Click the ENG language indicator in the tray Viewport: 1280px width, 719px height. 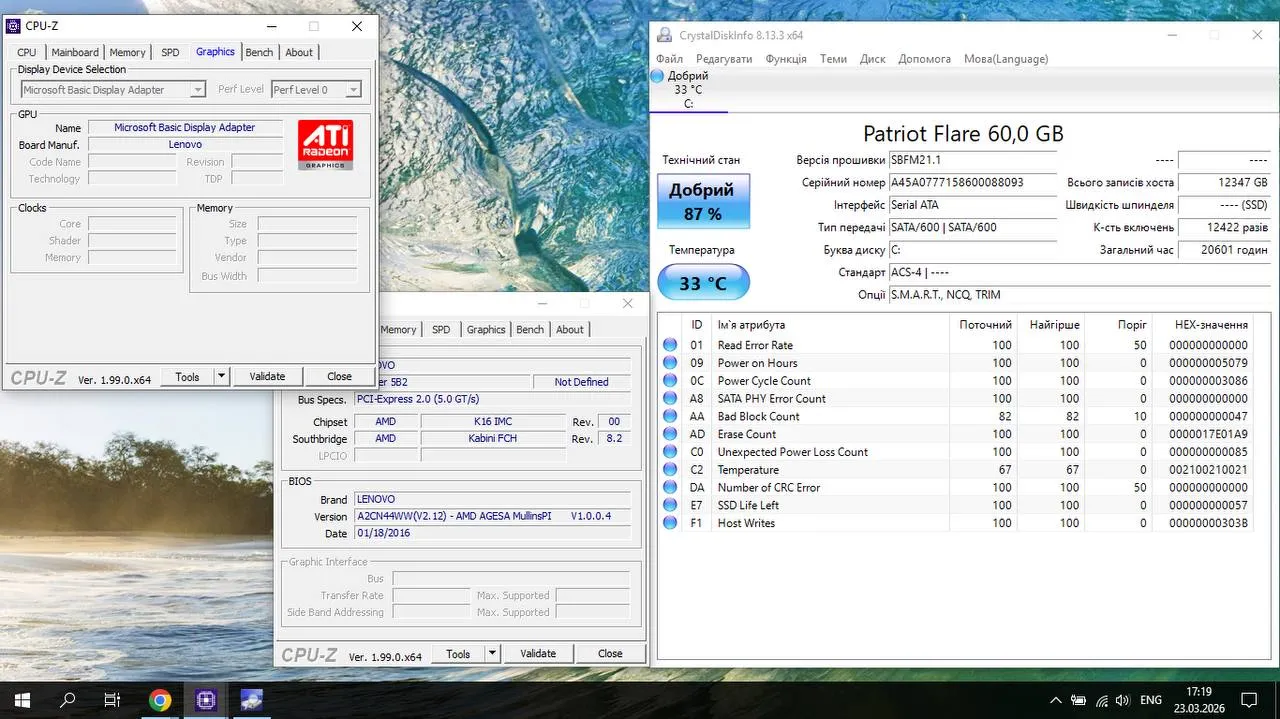coord(1151,700)
